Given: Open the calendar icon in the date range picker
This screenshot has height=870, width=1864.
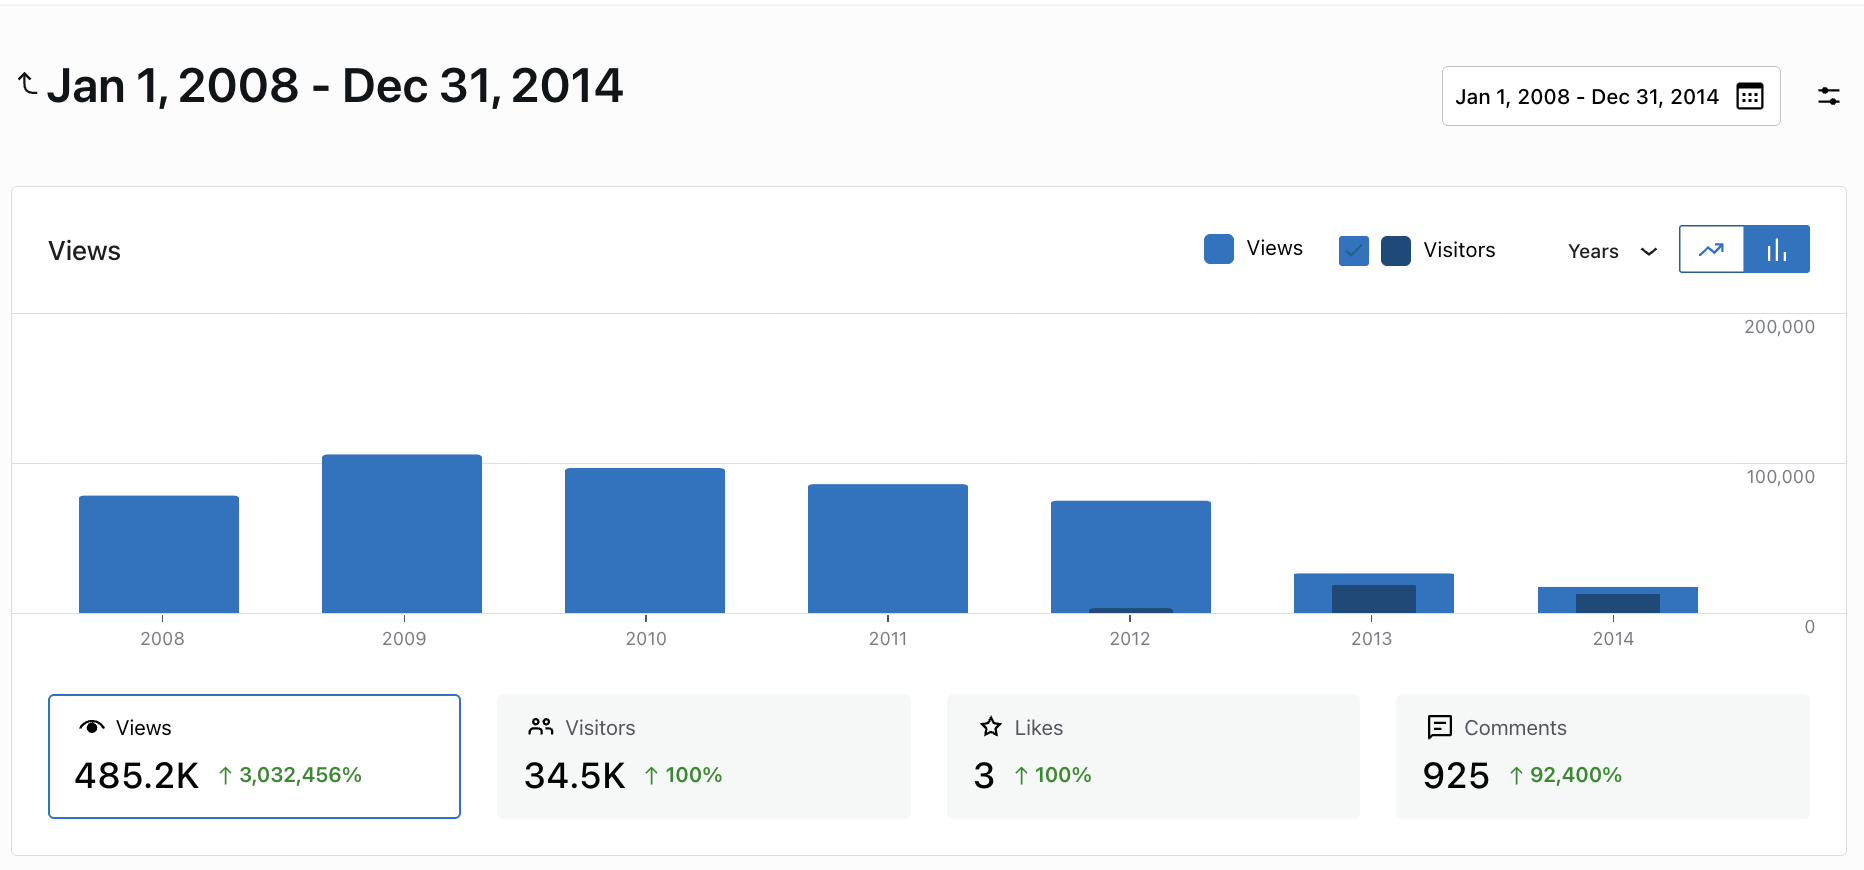Looking at the screenshot, I should [1750, 96].
